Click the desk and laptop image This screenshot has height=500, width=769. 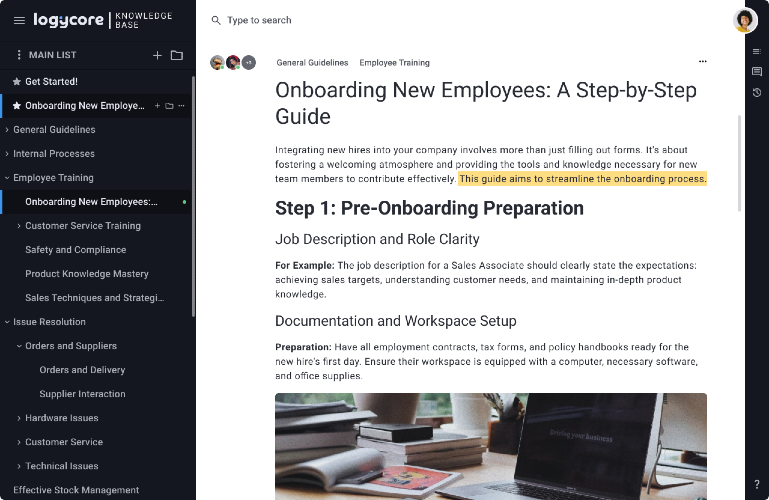click(x=491, y=446)
